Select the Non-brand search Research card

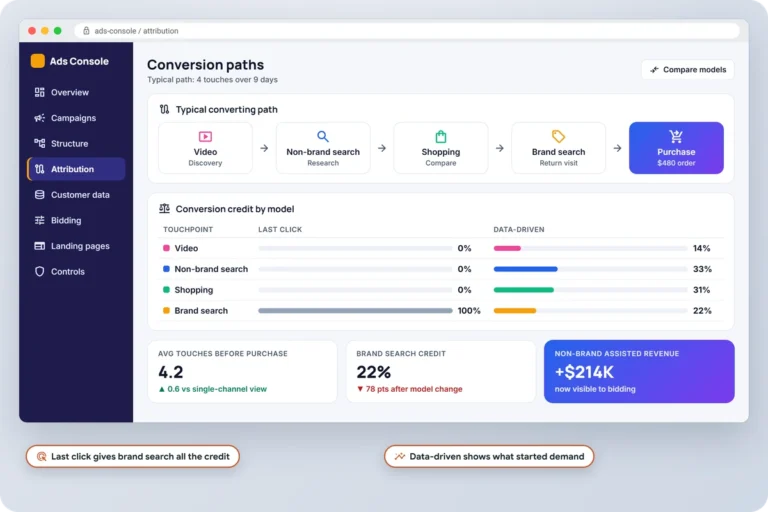[323, 148]
